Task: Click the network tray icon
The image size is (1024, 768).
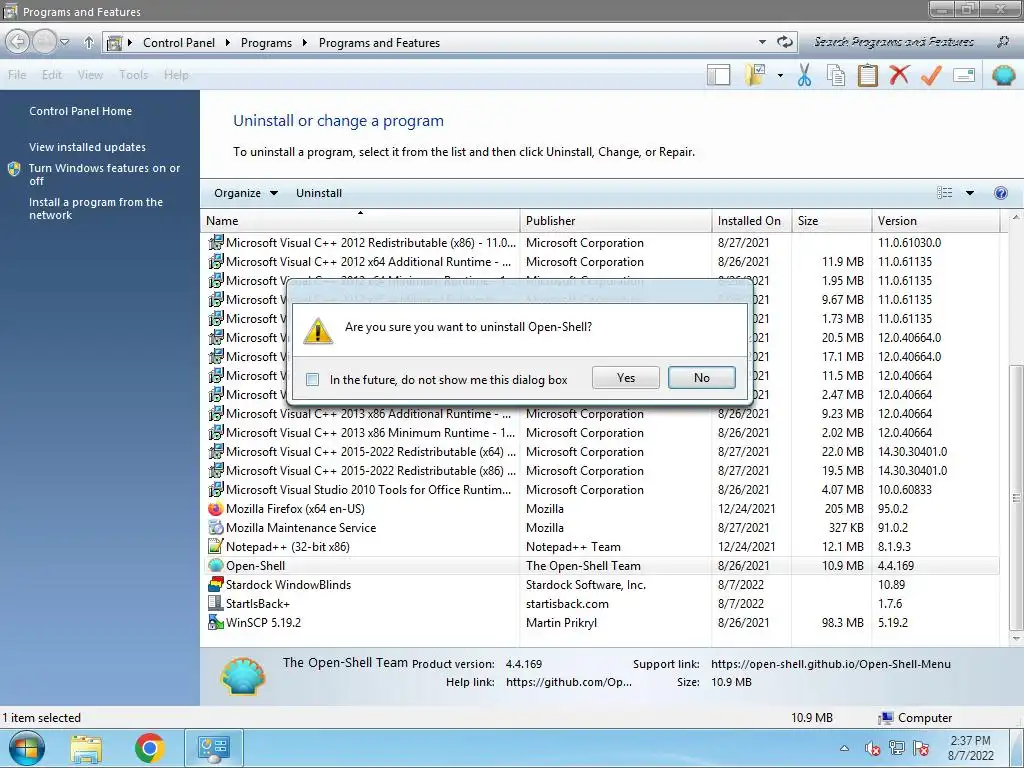Action: click(897, 748)
